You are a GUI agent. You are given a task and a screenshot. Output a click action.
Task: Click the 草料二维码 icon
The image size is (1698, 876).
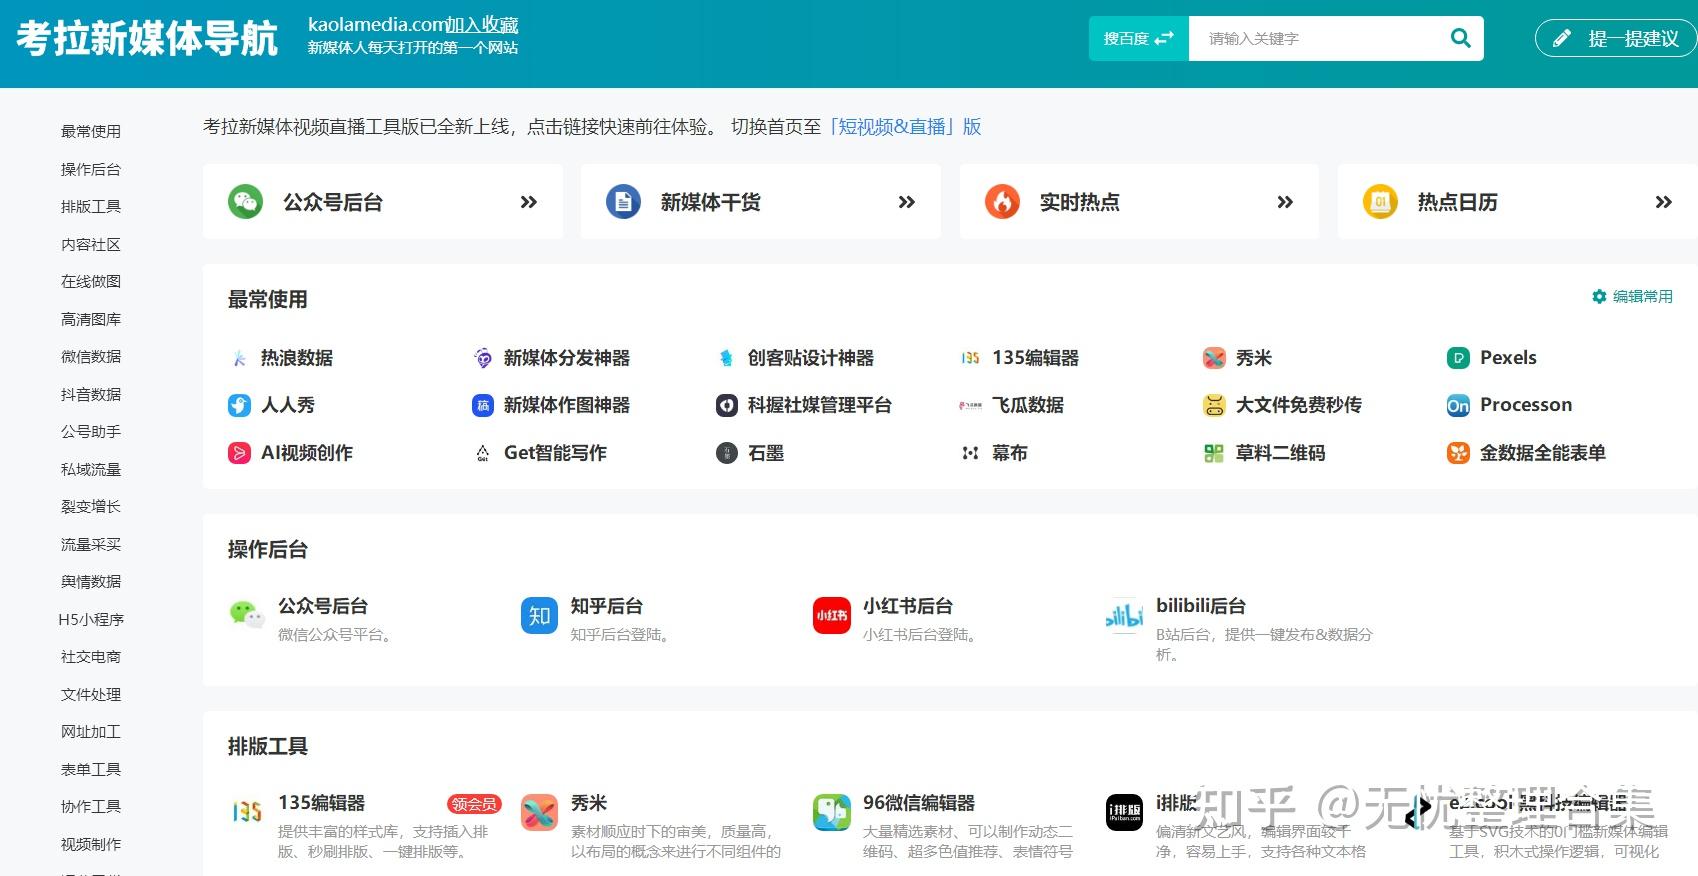tap(1214, 453)
